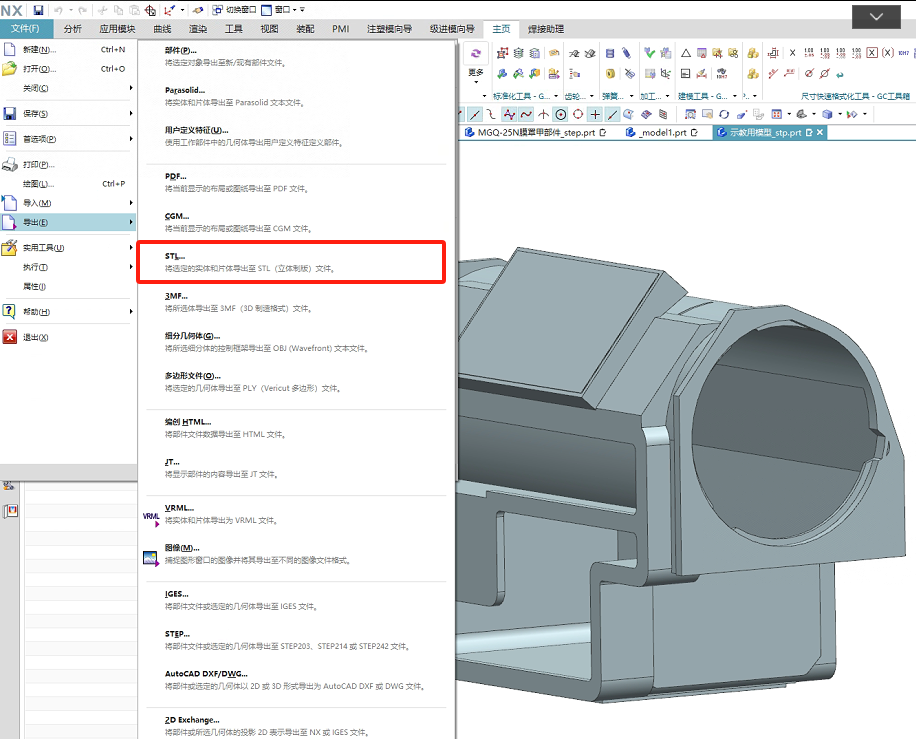This screenshot has height=739, width=916.
Task: Click the ribbon collapse chevron at top right
Action: point(876,17)
